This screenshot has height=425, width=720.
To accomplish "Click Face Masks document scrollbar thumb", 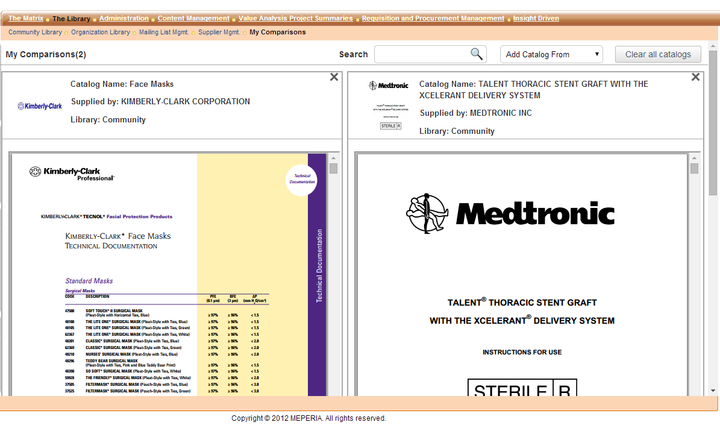I will pyautogui.click(x=333, y=168).
